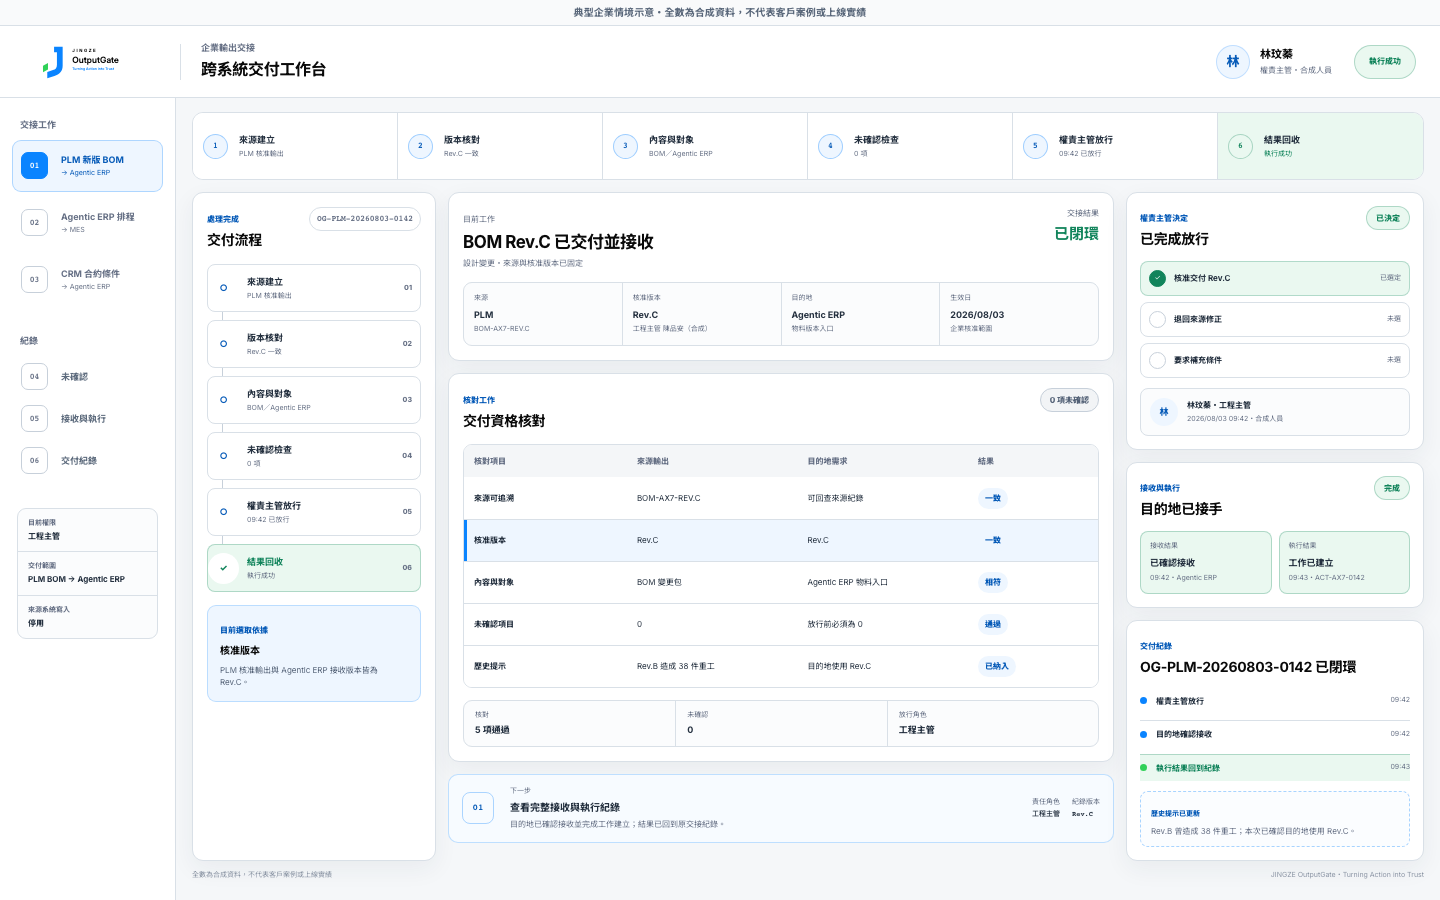Open 接收與執行 records item
This screenshot has height=900, width=1440.
(x=87, y=419)
